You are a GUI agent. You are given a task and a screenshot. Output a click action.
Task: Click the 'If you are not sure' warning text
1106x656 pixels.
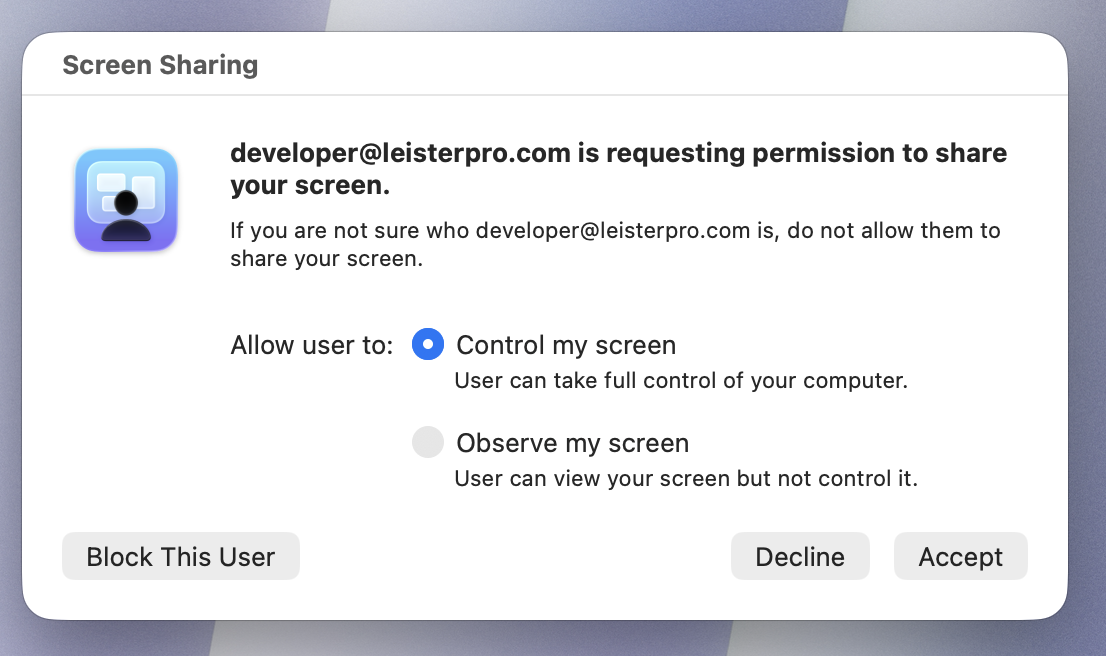615,244
